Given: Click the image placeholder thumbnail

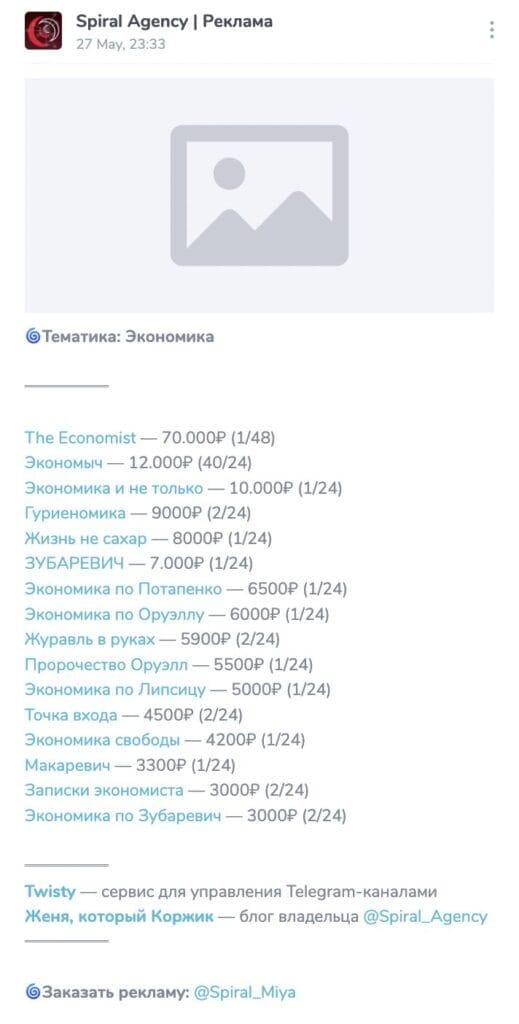Looking at the screenshot, I should coord(259,195).
